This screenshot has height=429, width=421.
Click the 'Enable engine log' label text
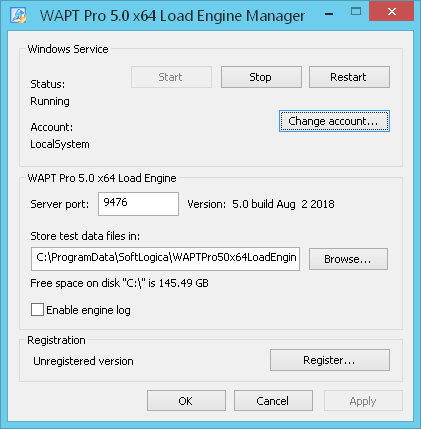[x=88, y=310]
